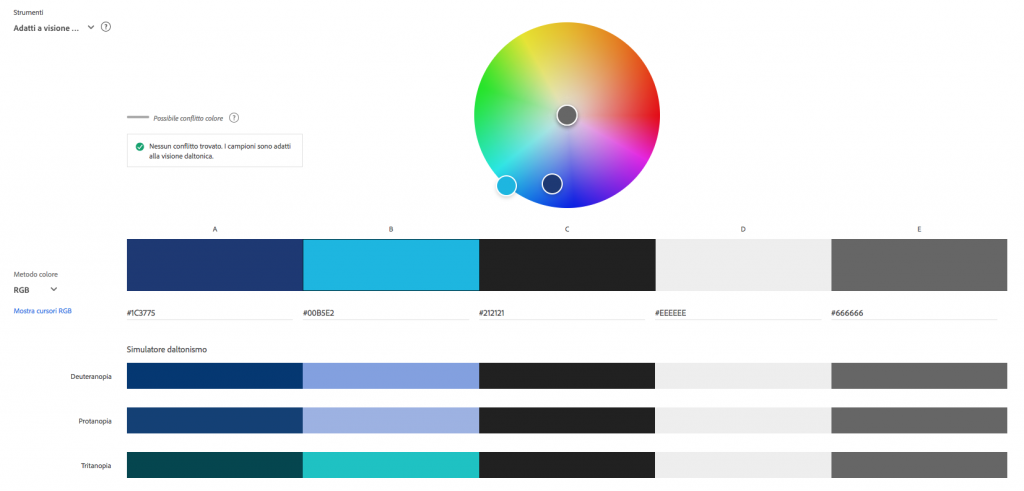
Task: Edit hex field #1C3775
Action: tap(208, 313)
